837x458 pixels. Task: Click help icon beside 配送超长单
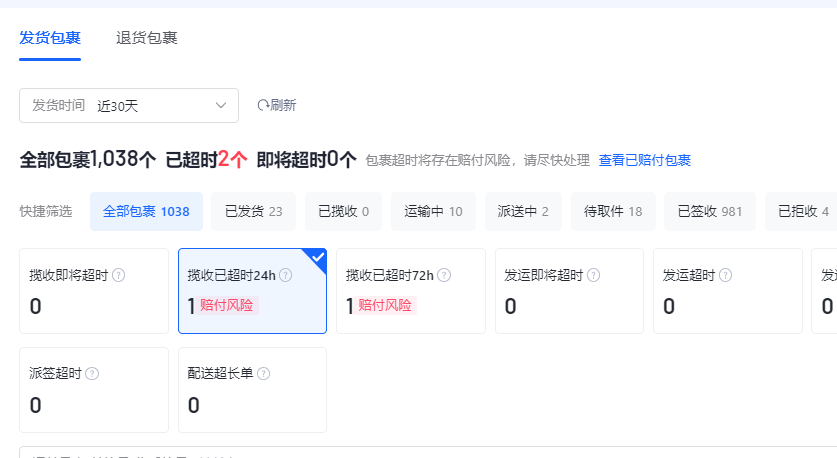(x=264, y=374)
